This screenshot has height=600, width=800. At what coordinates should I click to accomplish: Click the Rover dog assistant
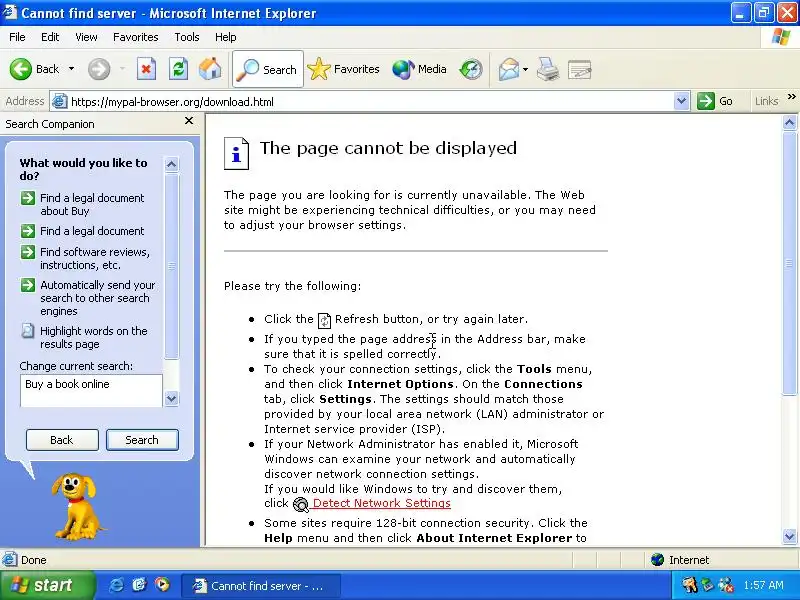pyautogui.click(x=77, y=506)
